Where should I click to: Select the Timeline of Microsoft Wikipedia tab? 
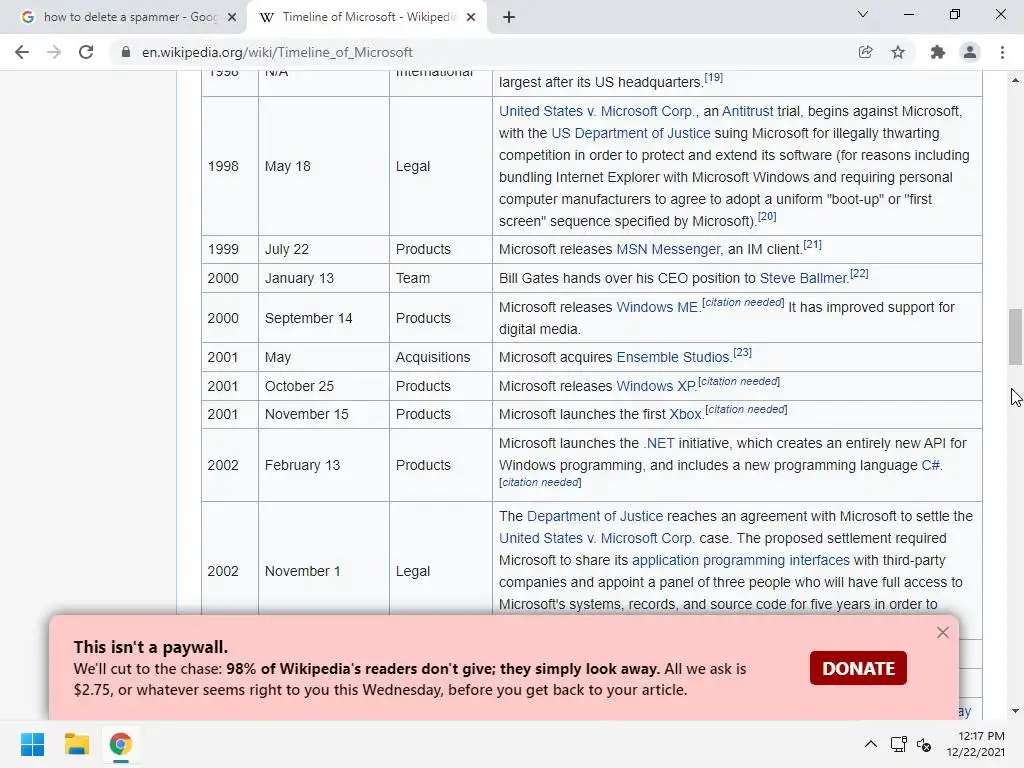tap(368, 18)
